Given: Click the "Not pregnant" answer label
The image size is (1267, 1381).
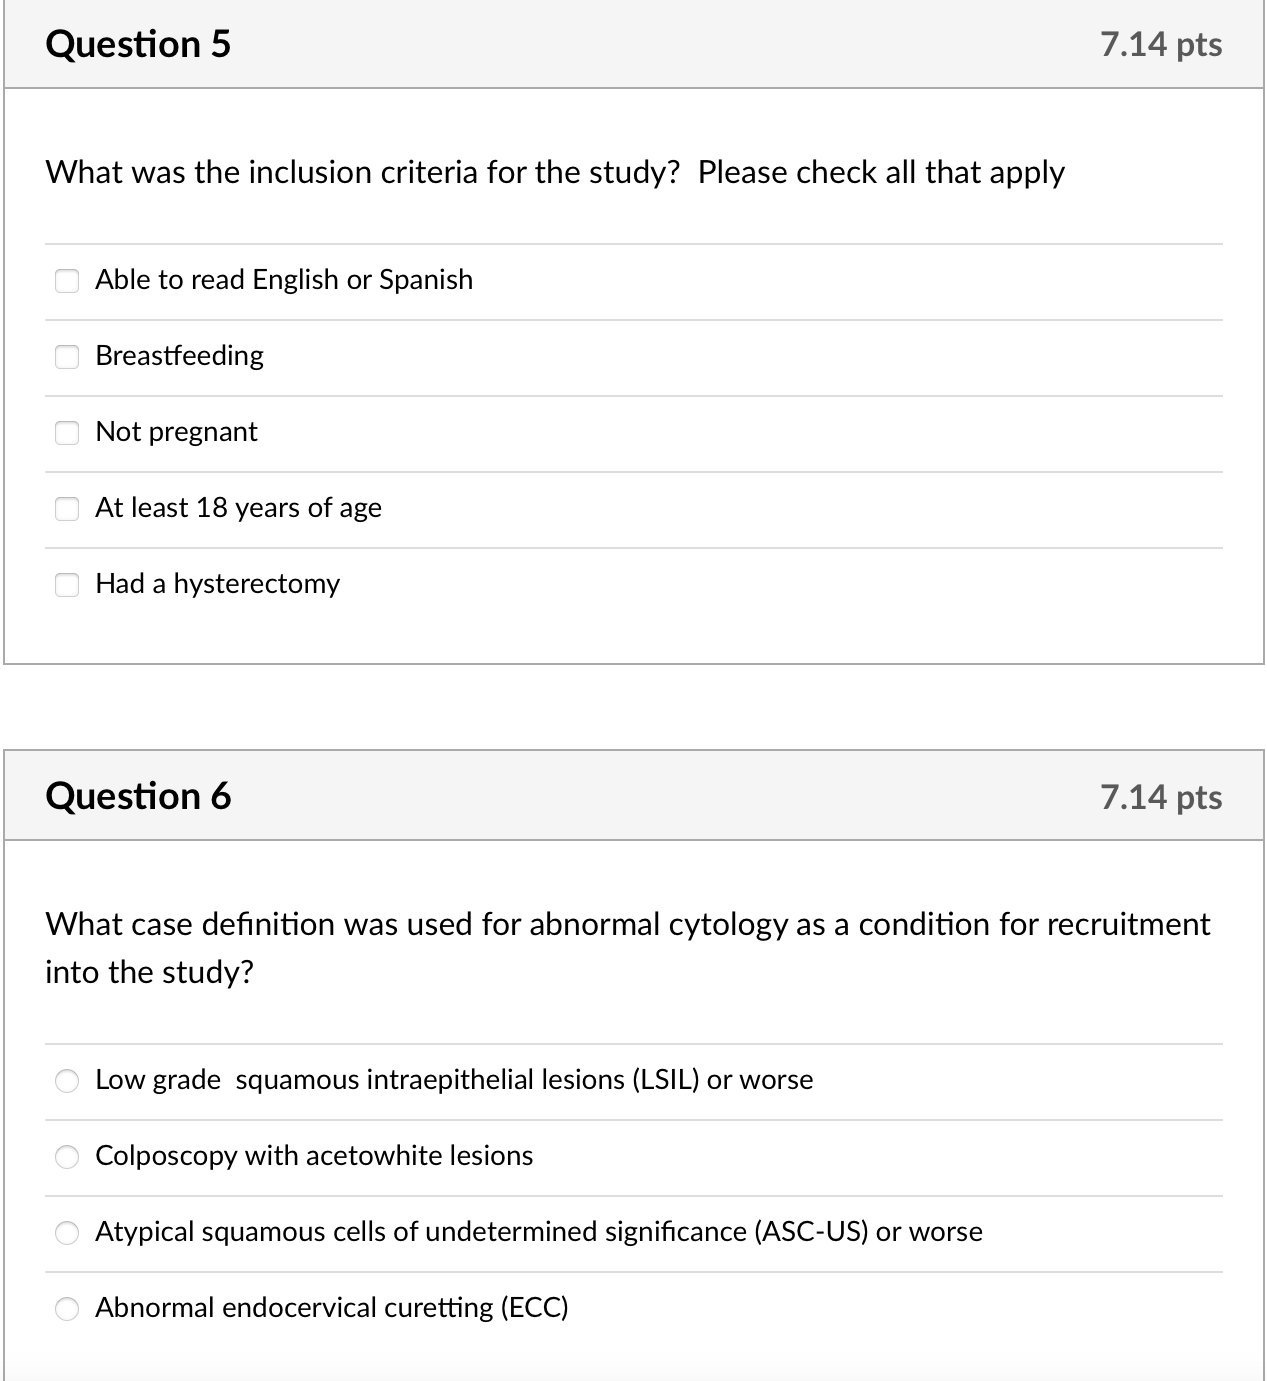Looking at the screenshot, I should tap(176, 433).
